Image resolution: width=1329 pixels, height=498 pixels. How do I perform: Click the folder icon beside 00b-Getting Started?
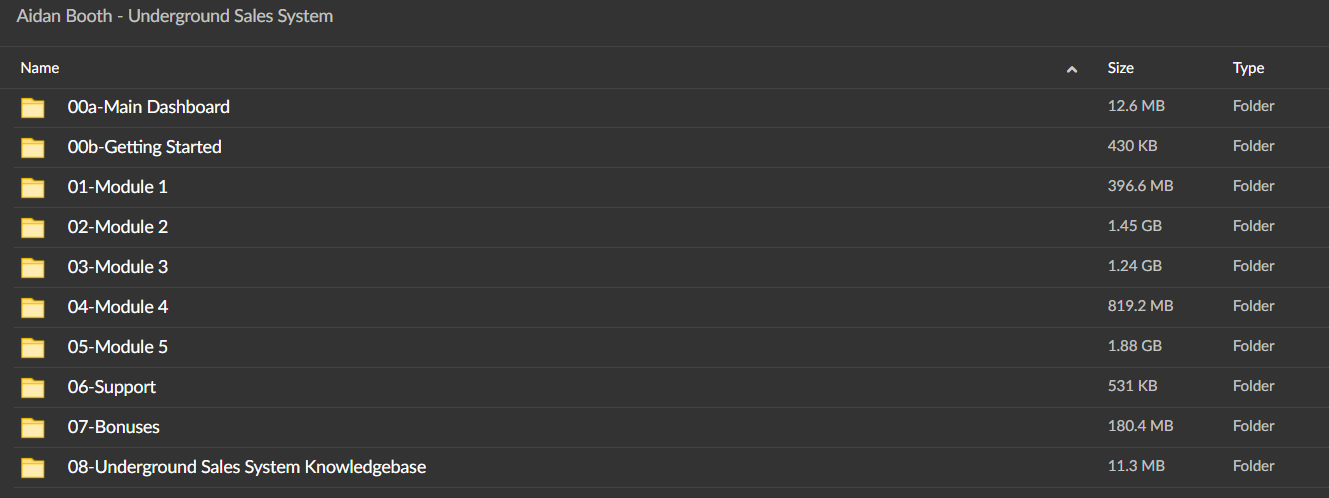(x=33, y=147)
